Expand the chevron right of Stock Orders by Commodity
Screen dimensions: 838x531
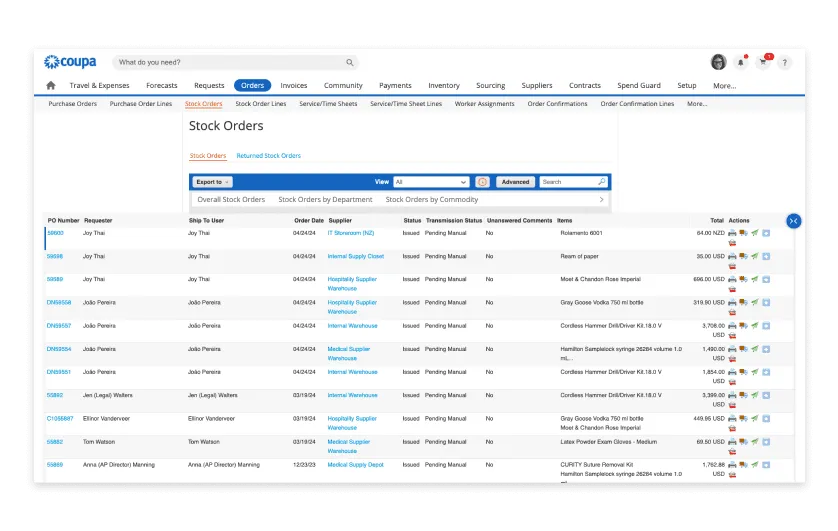pos(601,200)
